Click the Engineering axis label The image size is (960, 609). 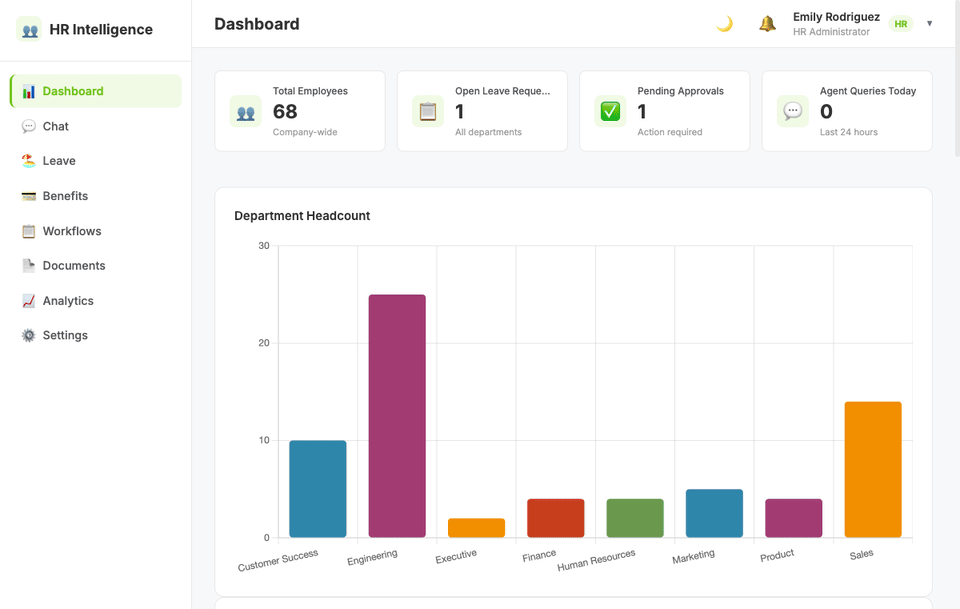pos(372,558)
